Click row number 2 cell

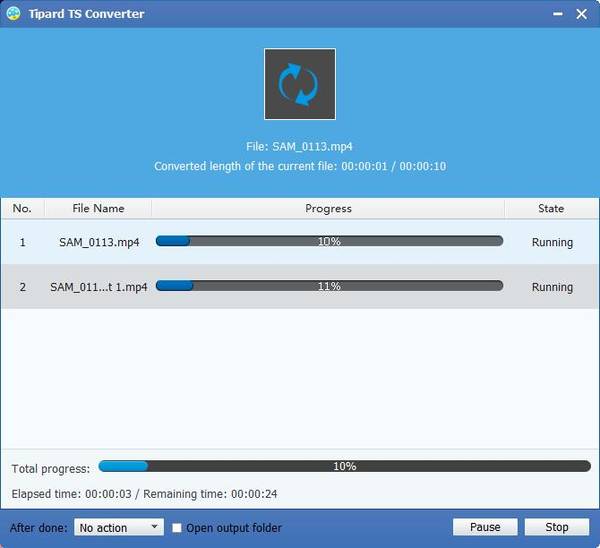[23, 287]
